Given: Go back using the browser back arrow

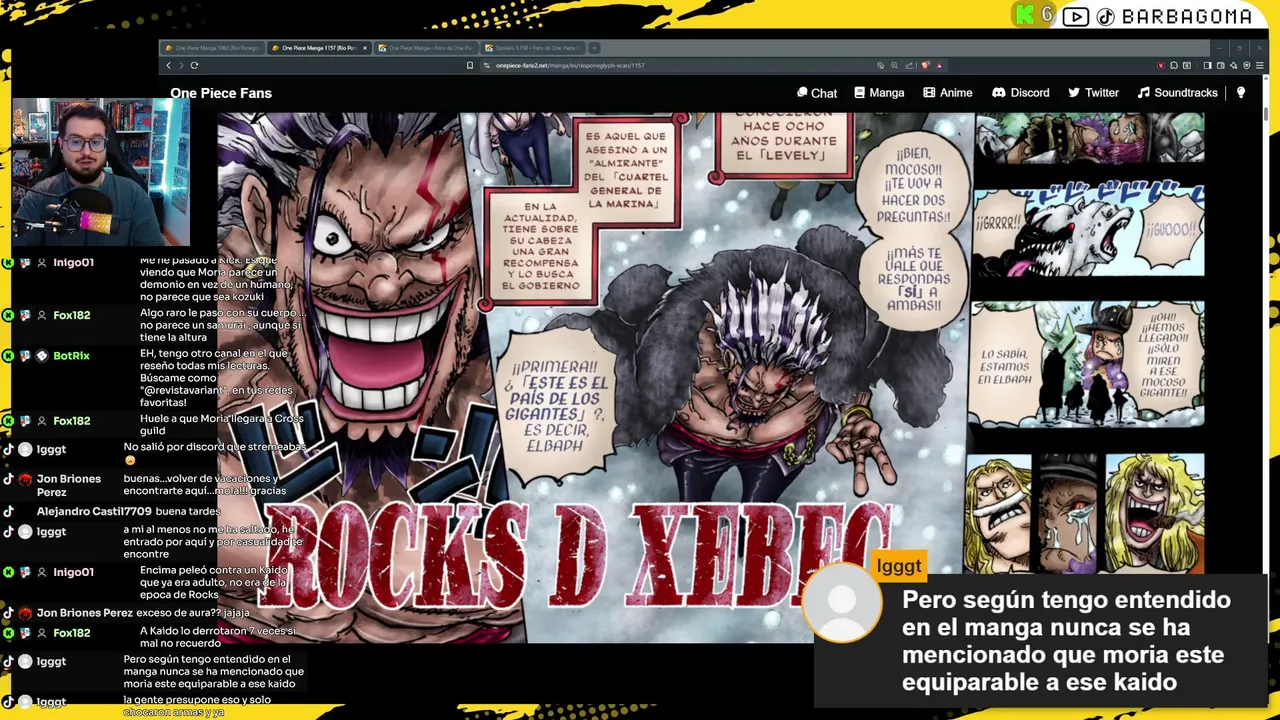Looking at the screenshot, I should 168,65.
